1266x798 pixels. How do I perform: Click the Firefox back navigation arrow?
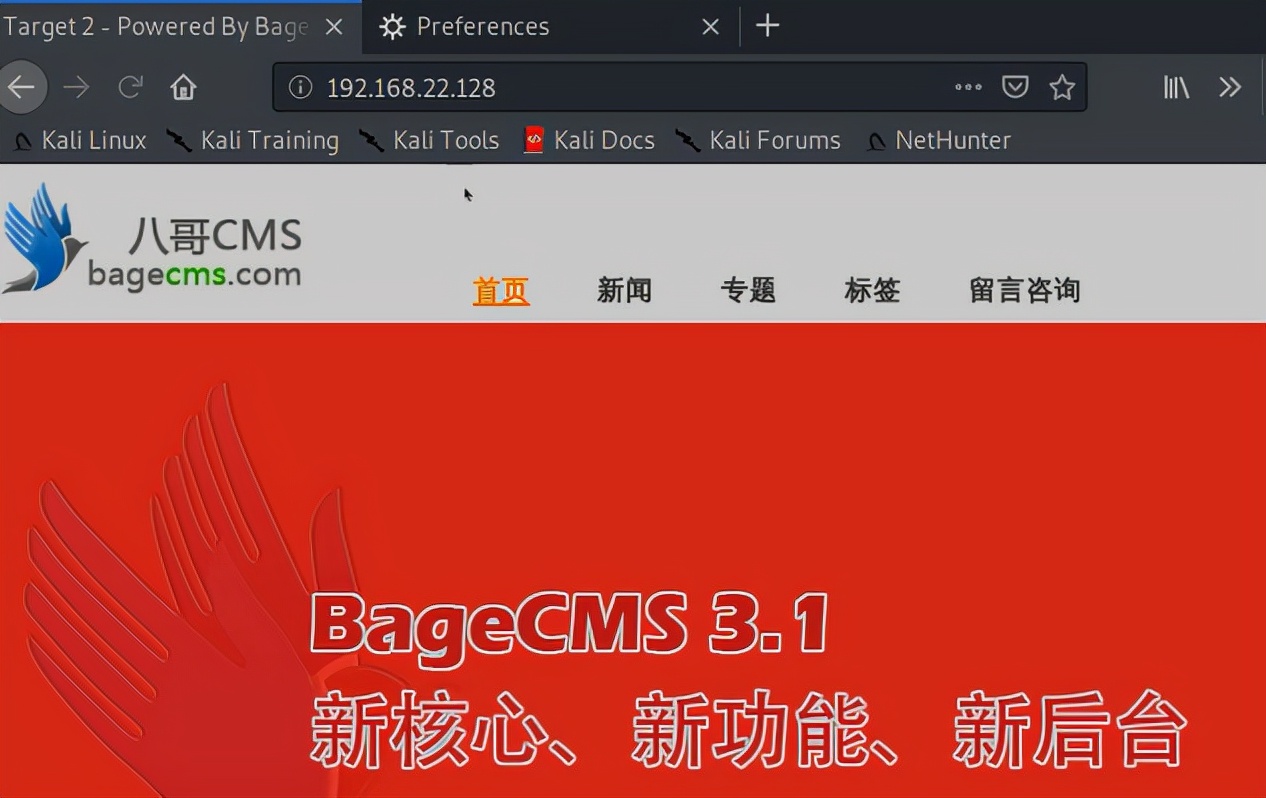pyautogui.click(x=23, y=87)
